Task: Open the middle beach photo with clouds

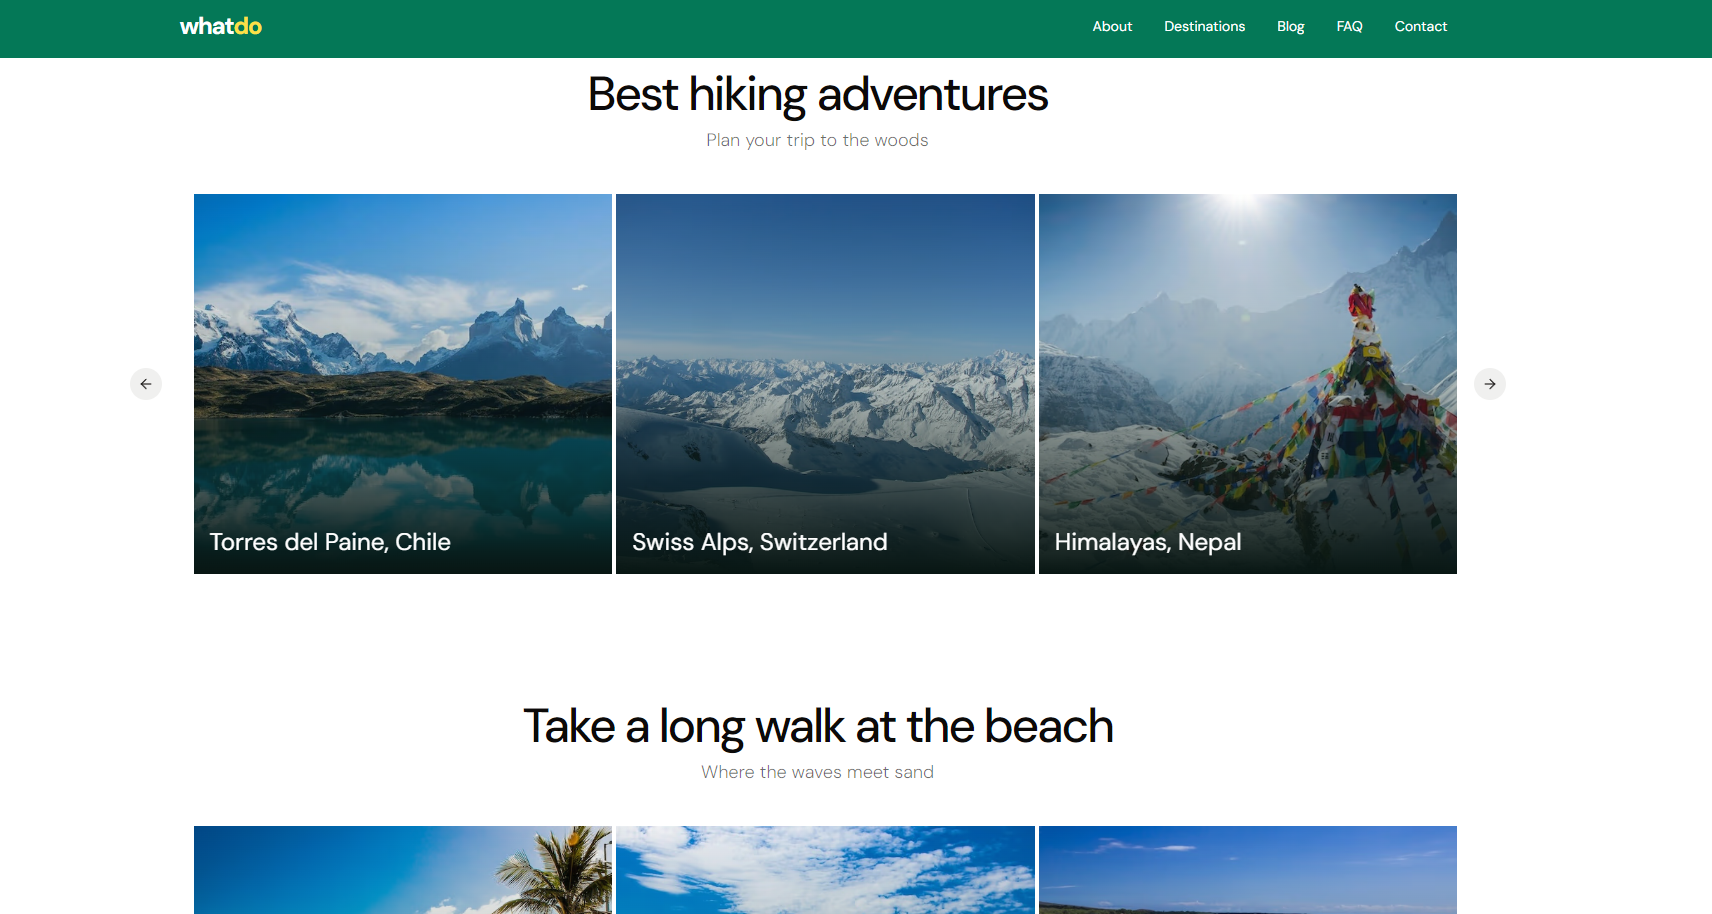Action: [x=825, y=869]
